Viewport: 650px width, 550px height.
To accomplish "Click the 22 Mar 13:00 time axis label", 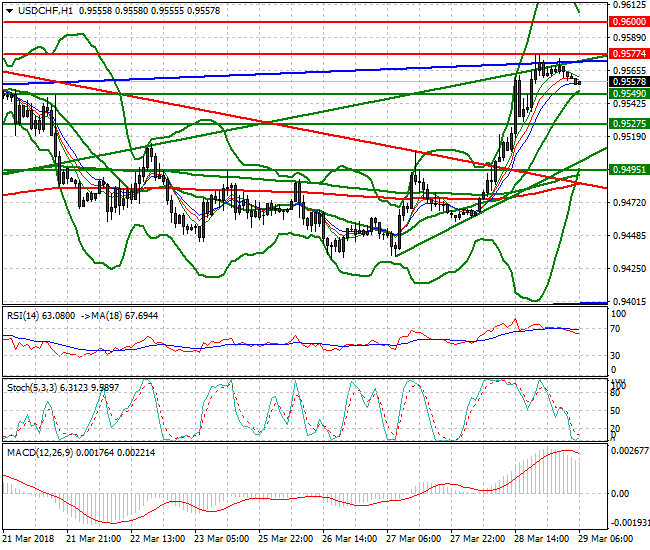I will (158, 539).
